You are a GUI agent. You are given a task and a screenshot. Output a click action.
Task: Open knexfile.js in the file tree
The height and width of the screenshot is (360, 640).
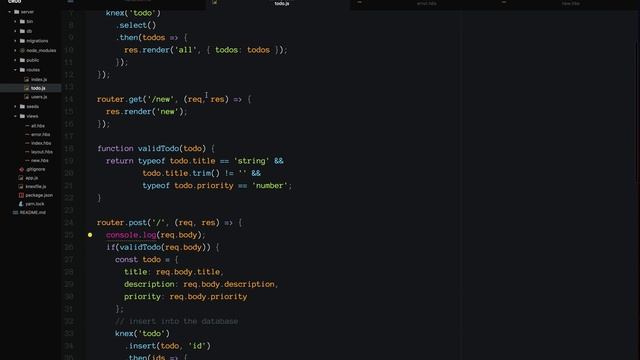[36, 187]
